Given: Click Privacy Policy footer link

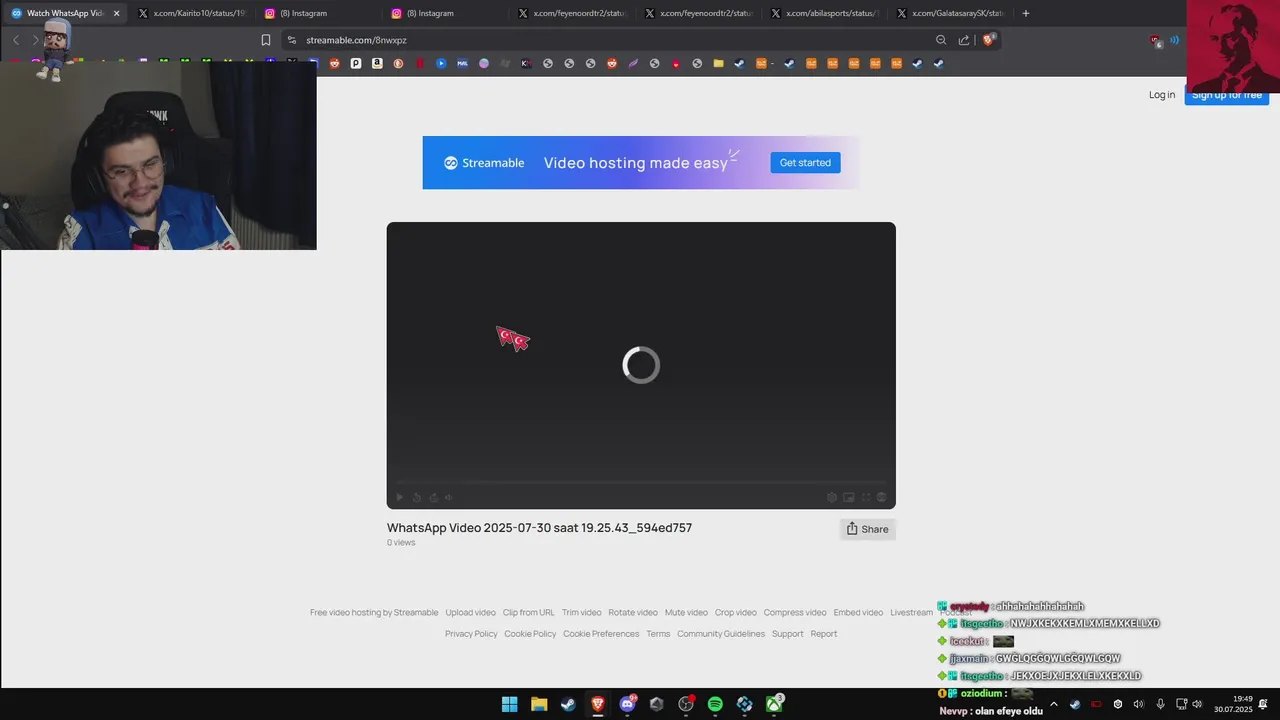Looking at the screenshot, I should [471, 634].
